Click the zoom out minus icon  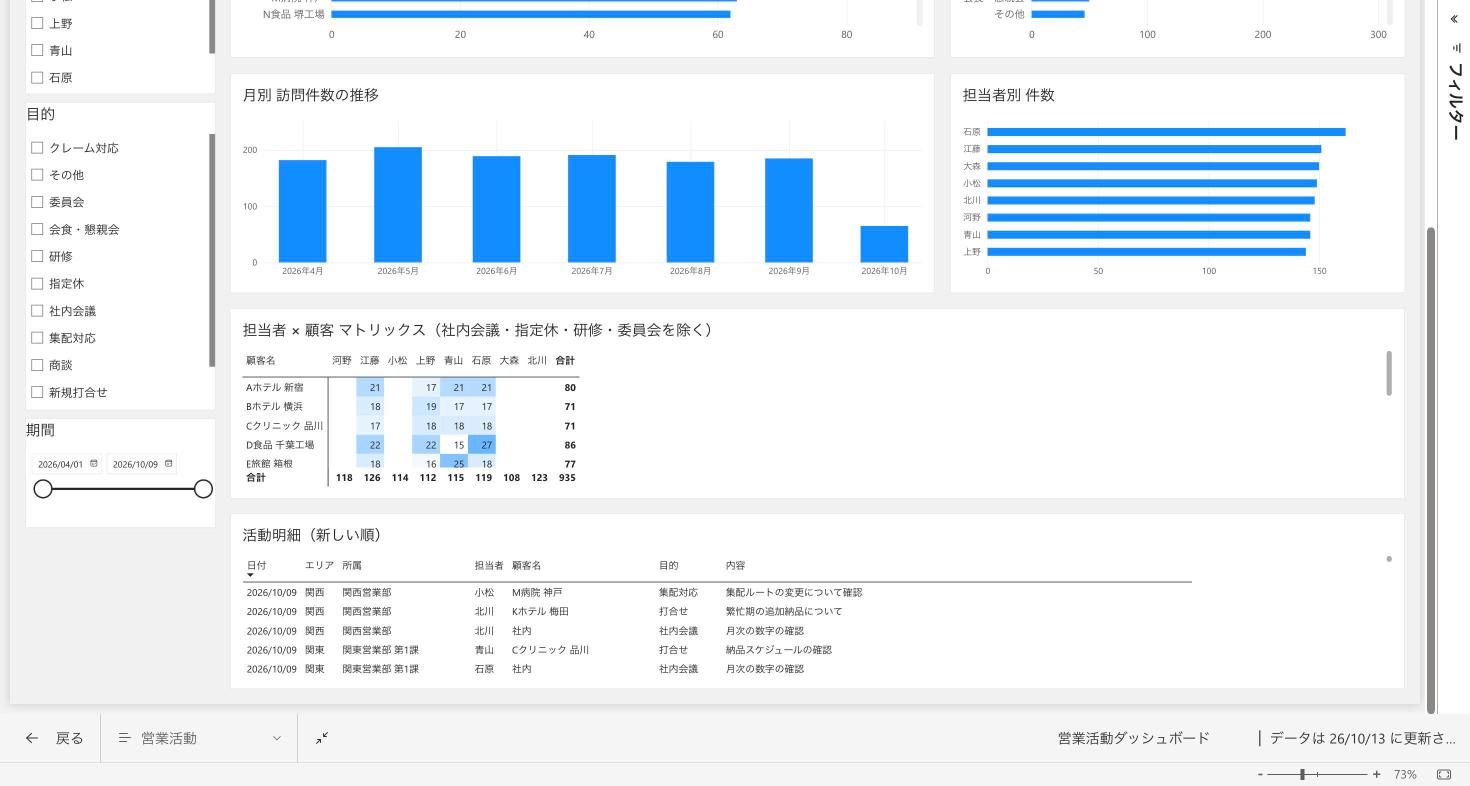[1260, 774]
